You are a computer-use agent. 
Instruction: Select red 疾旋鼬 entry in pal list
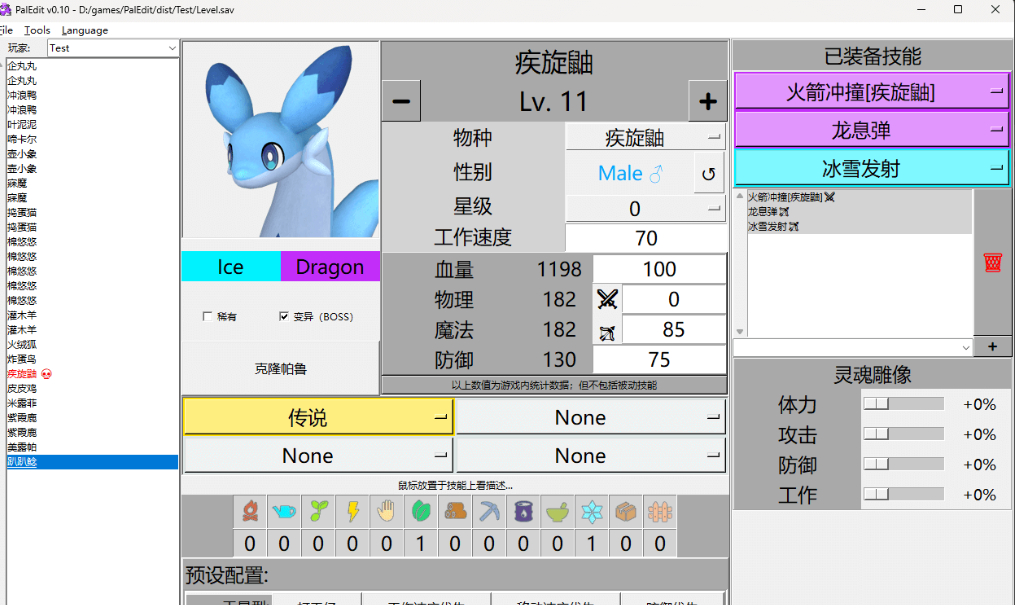click(x=22, y=374)
